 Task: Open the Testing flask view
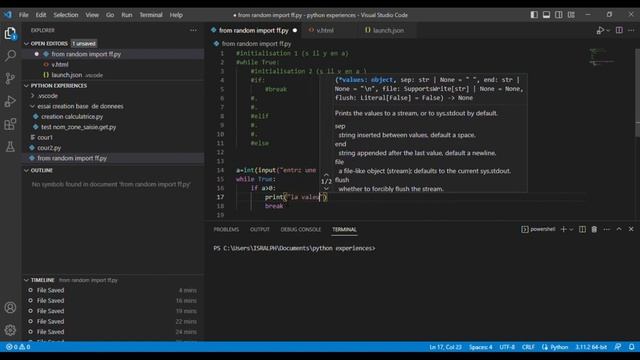(10, 147)
